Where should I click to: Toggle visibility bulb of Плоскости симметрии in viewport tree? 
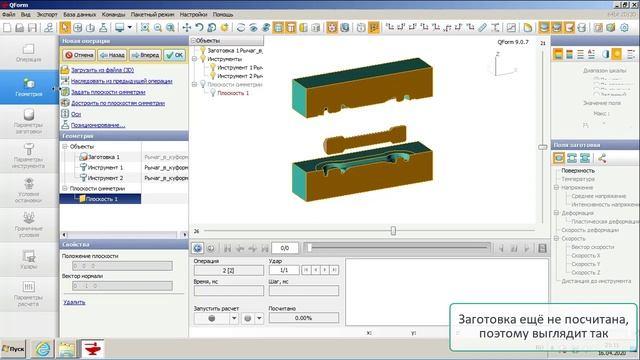[x=202, y=84]
